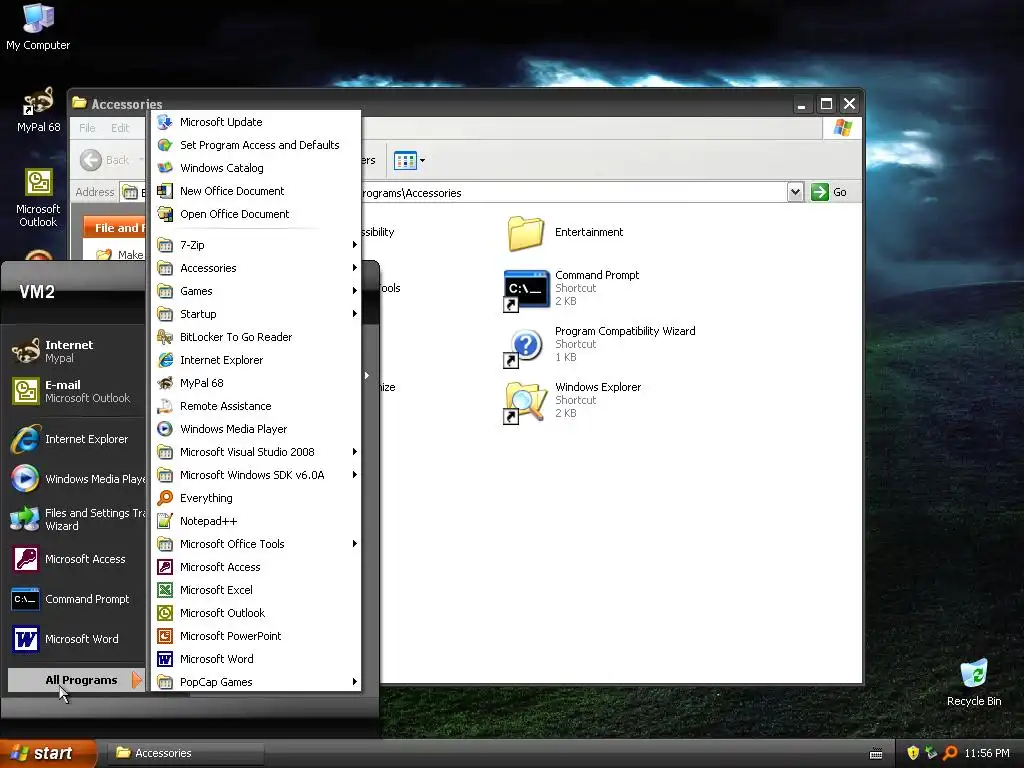Image resolution: width=1024 pixels, height=768 pixels.
Task: Open Windows Media Player in Start menu left pane
Action: pyautogui.click(x=75, y=479)
